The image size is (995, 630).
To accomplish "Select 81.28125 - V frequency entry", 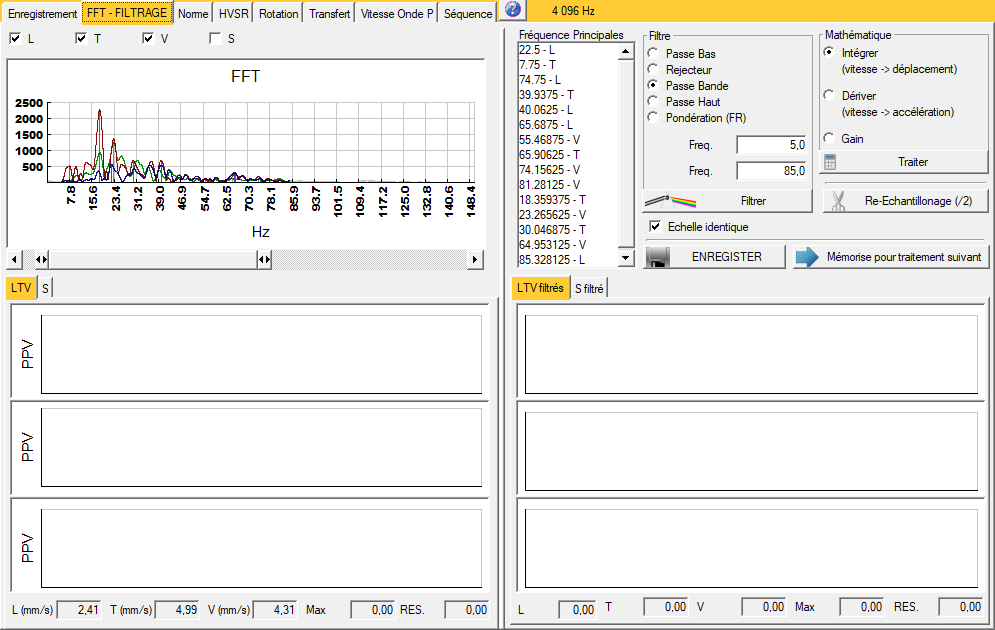I will (x=550, y=185).
